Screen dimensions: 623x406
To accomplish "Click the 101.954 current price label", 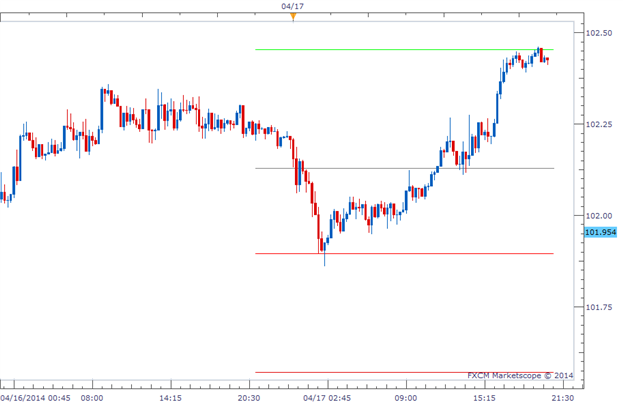I will click(x=601, y=232).
